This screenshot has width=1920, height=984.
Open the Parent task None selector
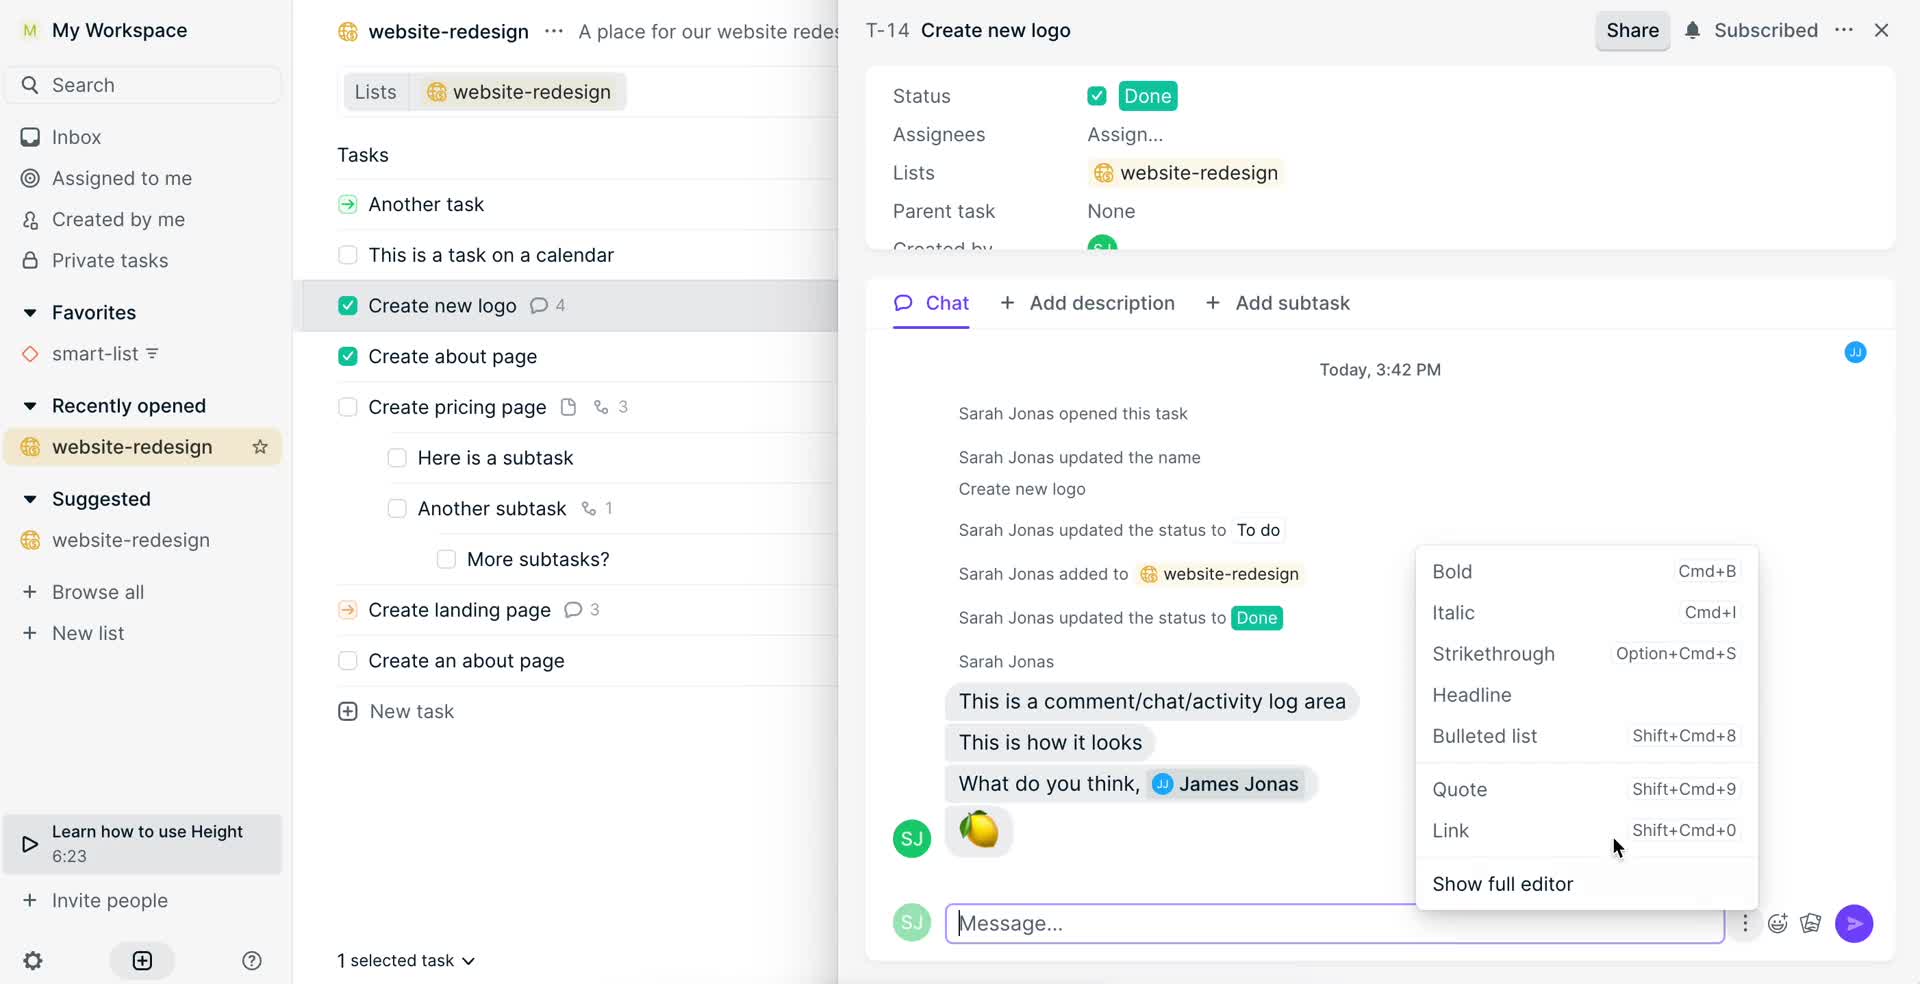[x=1111, y=211]
